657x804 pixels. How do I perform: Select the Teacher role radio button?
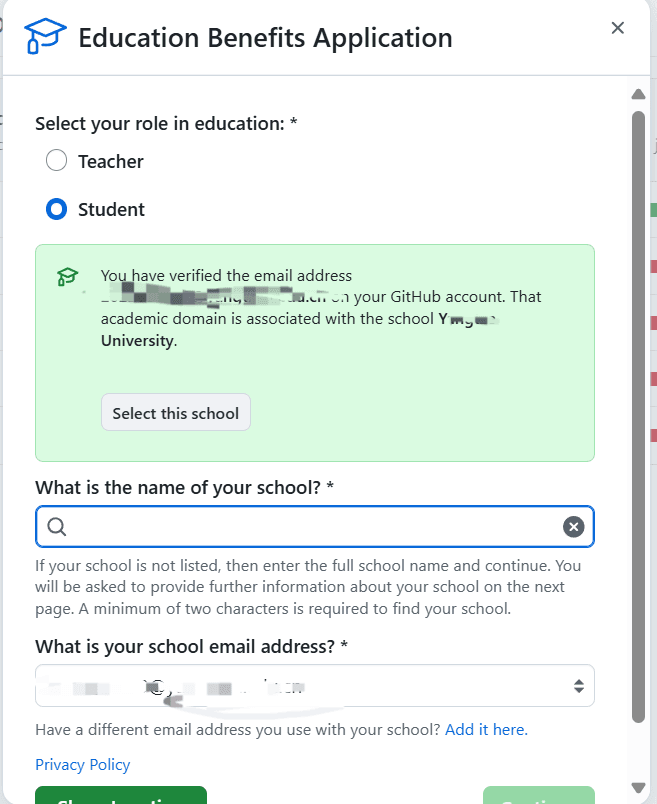pyautogui.click(x=57, y=161)
